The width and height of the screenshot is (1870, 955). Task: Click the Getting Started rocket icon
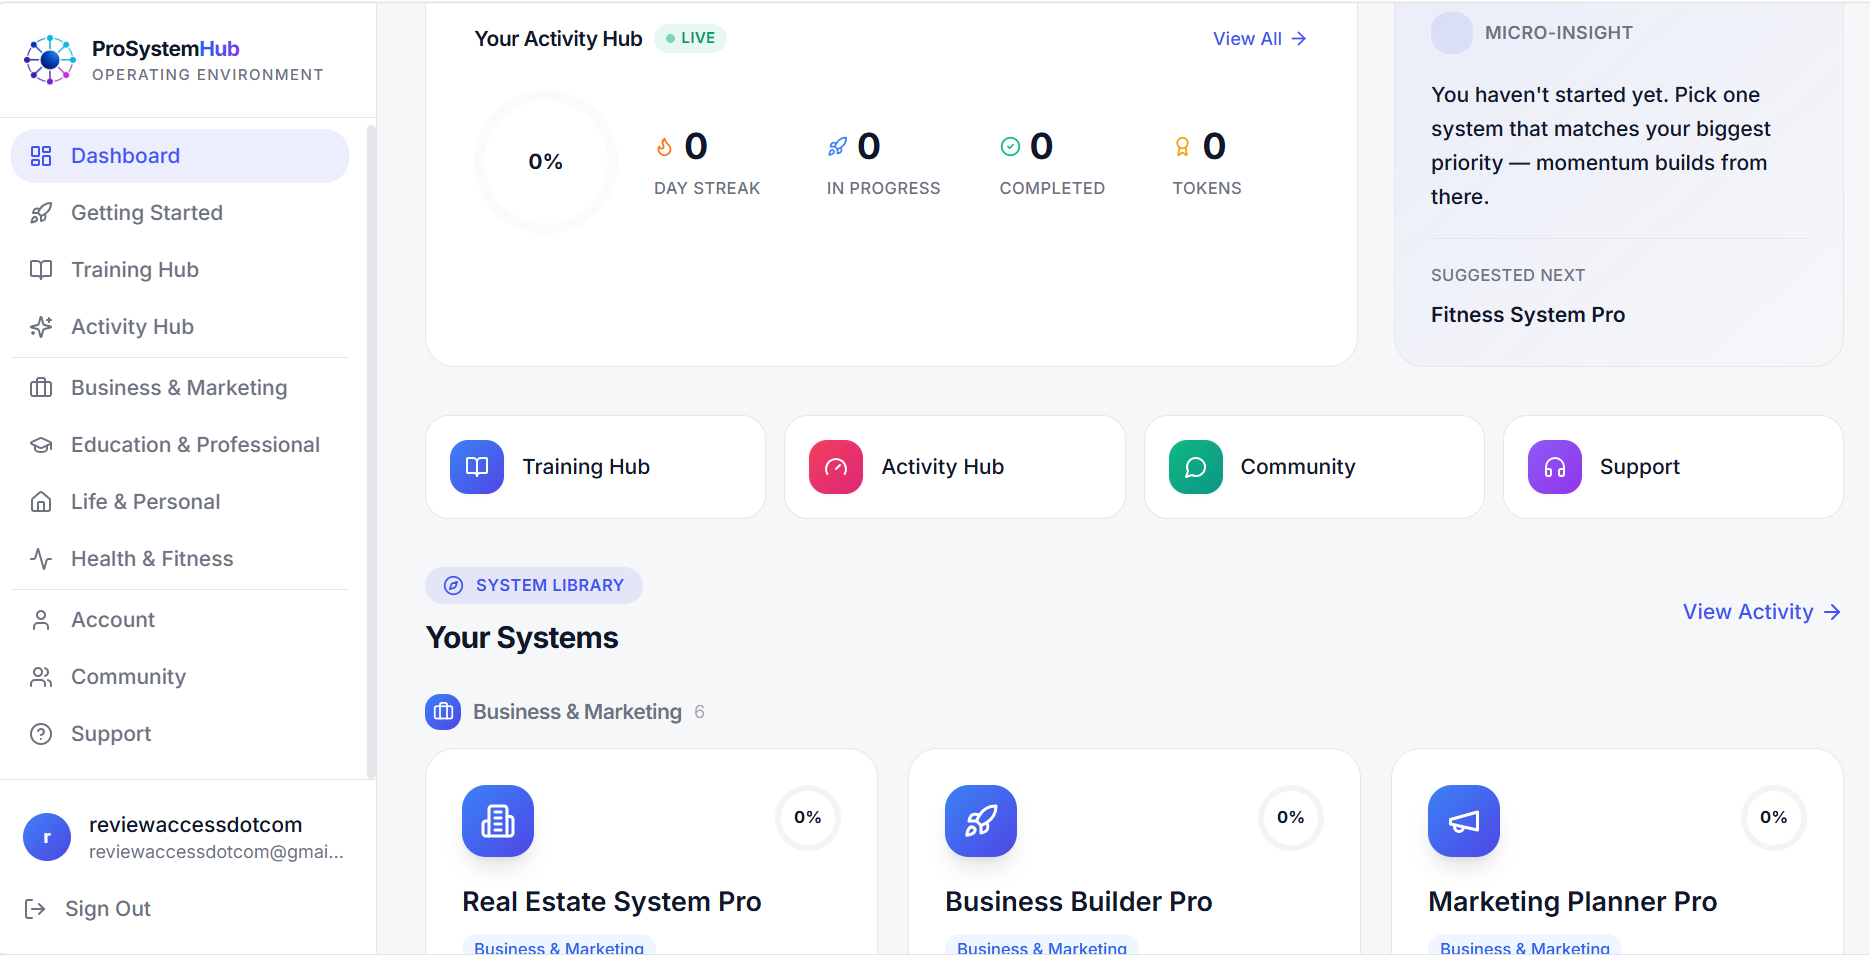point(41,213)
